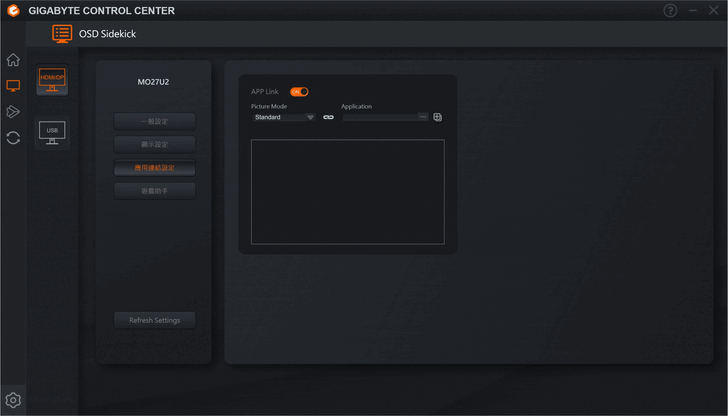The height and width of the screenshot is (416, 728).
Task: Expand the Picture Mode Standard dropdown
Action: [284, 117]
